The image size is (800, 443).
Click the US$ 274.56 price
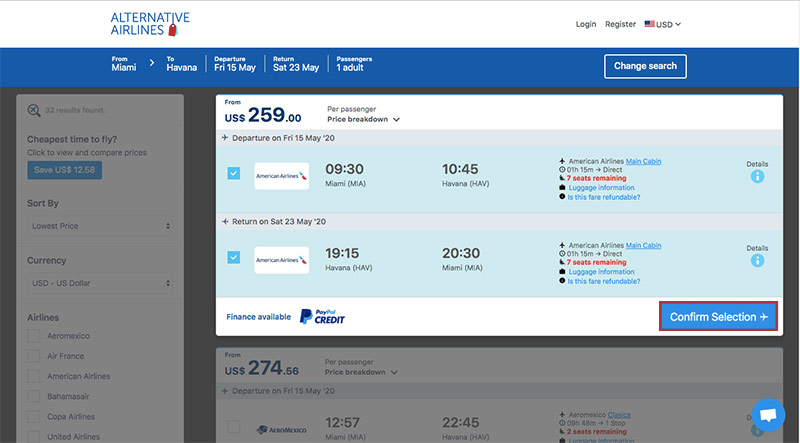pyautogui.click(x=262, y=368)
